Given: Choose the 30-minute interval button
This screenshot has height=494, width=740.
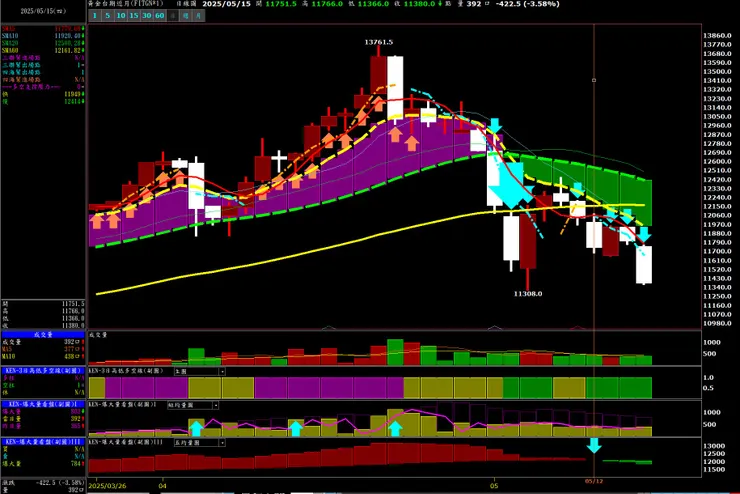Looking at the screenshot, I should [147, 16].
